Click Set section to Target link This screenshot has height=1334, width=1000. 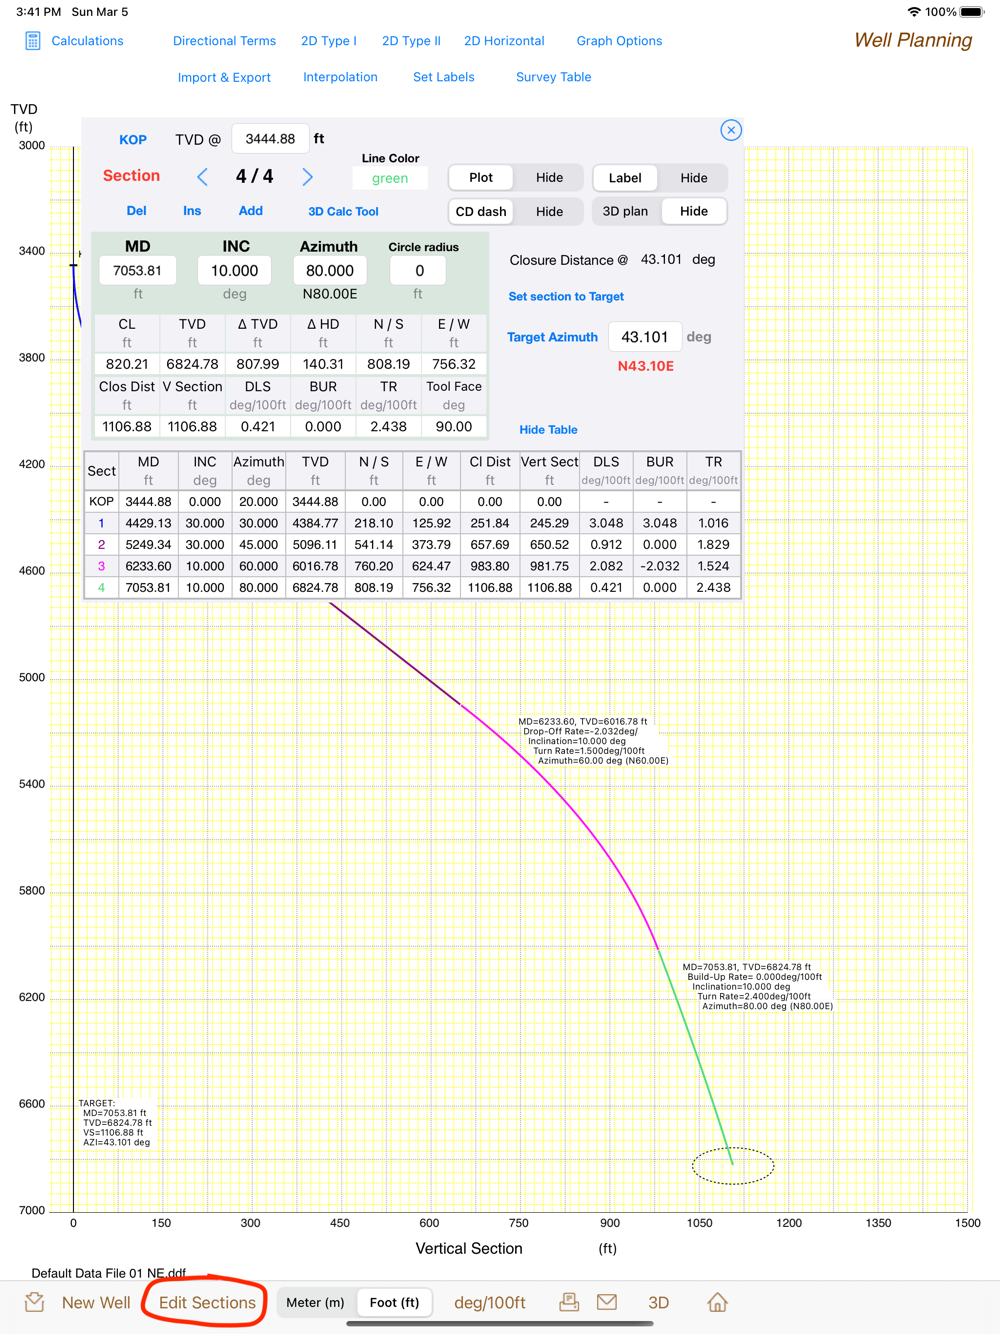coord(566,297)
